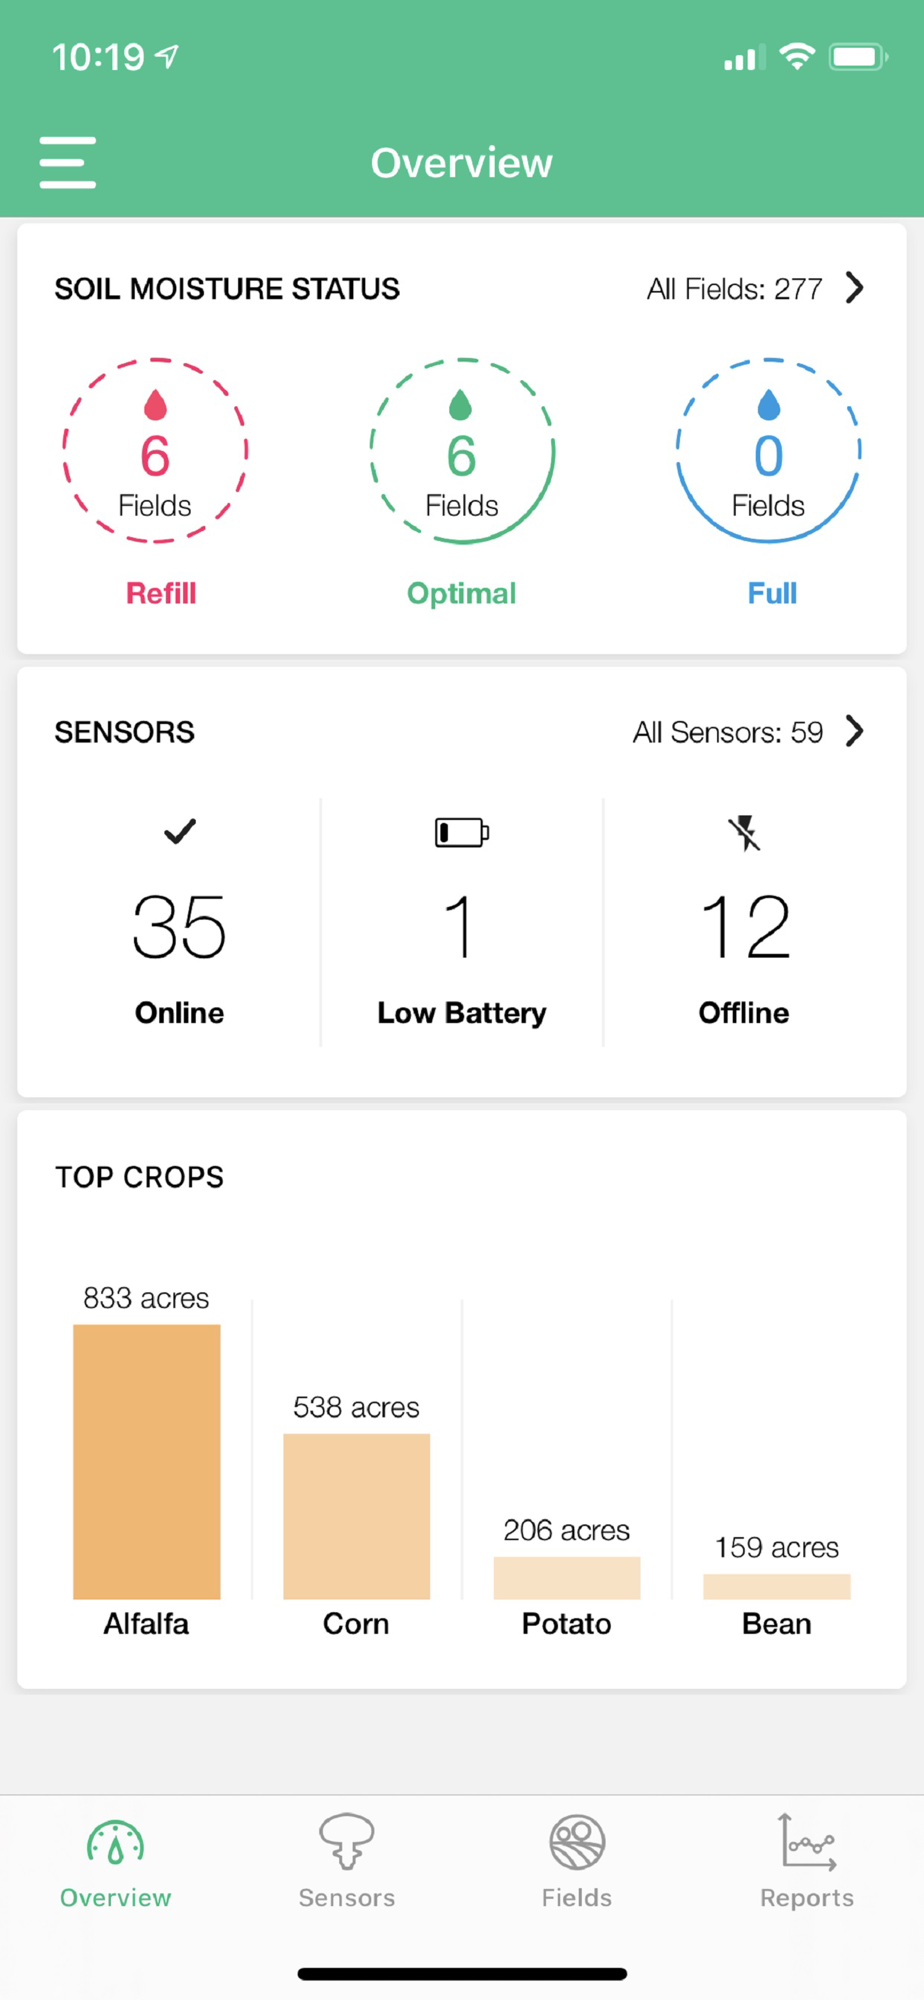Tap the green Optimal fields circle

pos(462,450)
